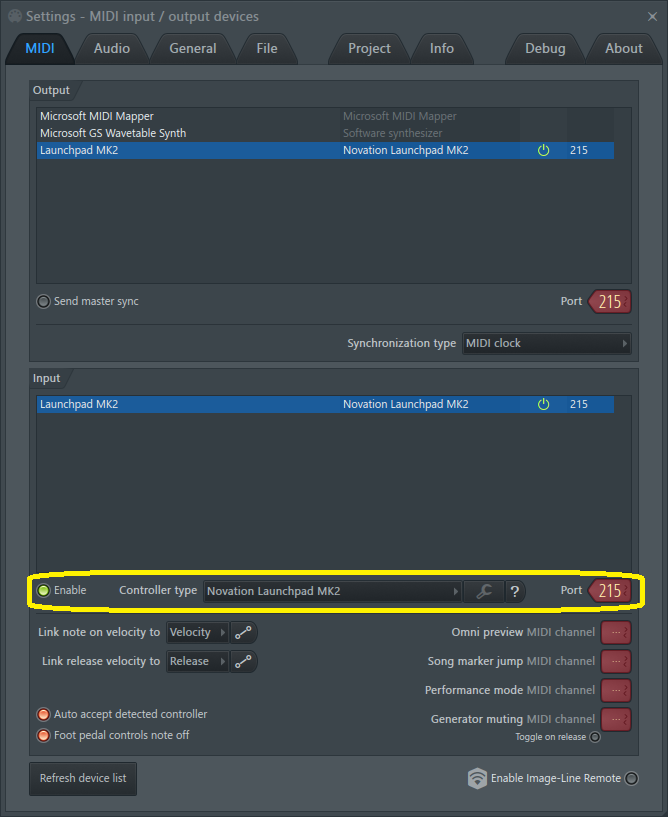Click Refresh device list button
The width and height of the screenshot is (668, 817).
click(83, 778)
